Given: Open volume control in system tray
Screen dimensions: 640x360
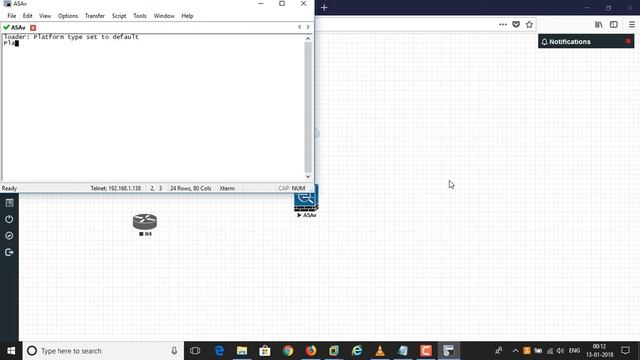Looking at the screenshot, I should (560, 351).
